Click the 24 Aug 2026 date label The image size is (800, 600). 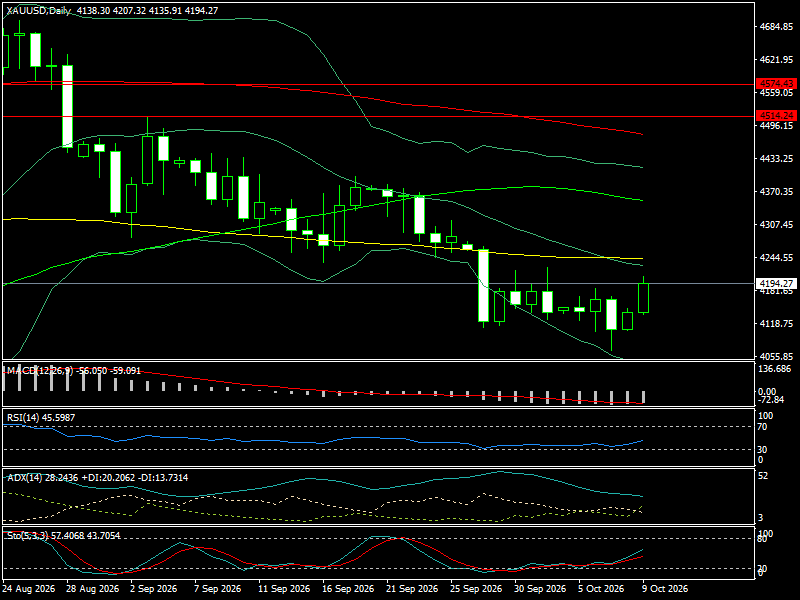(29, 589)
